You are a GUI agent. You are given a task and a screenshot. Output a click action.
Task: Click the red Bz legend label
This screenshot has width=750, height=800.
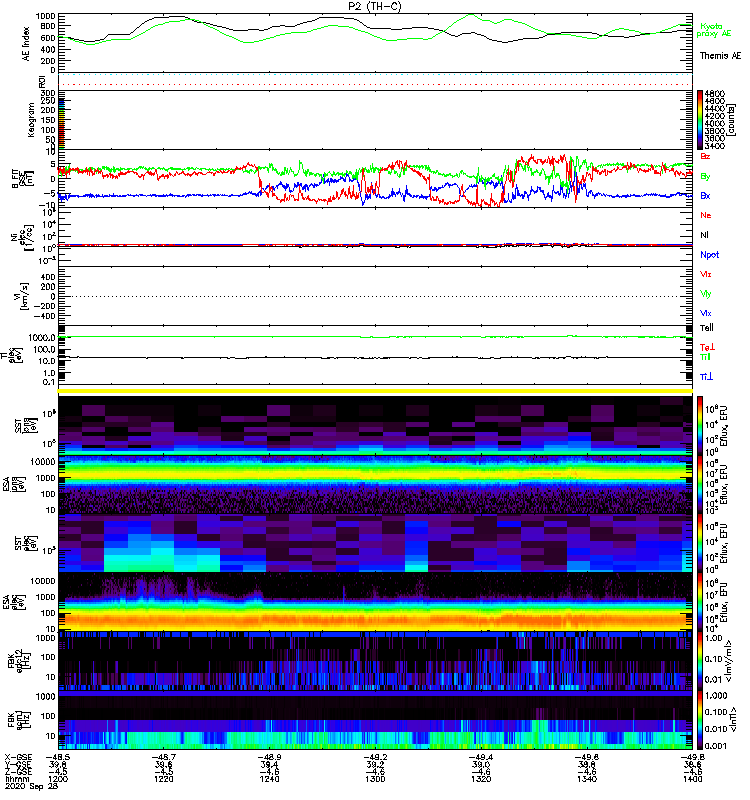pyautogui.click(x=705, y=156)
